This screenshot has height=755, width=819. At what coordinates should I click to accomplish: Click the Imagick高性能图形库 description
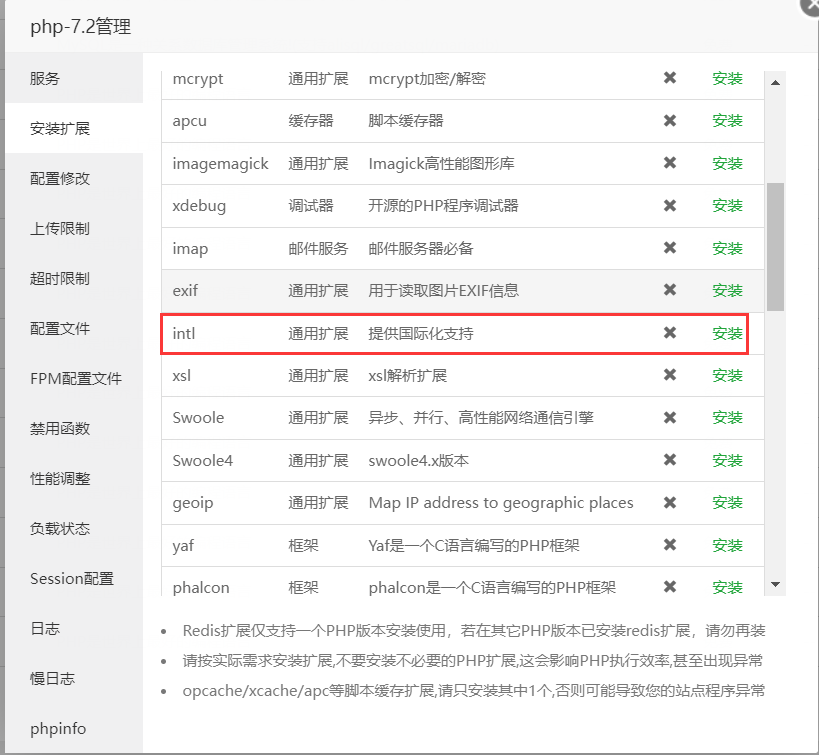click(x=441, y=164)
